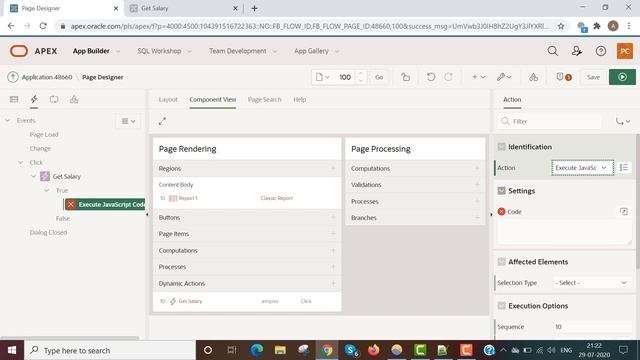Open the PC account menu
The height and width of the screenshot is (360, 640).
coord(624,51)
